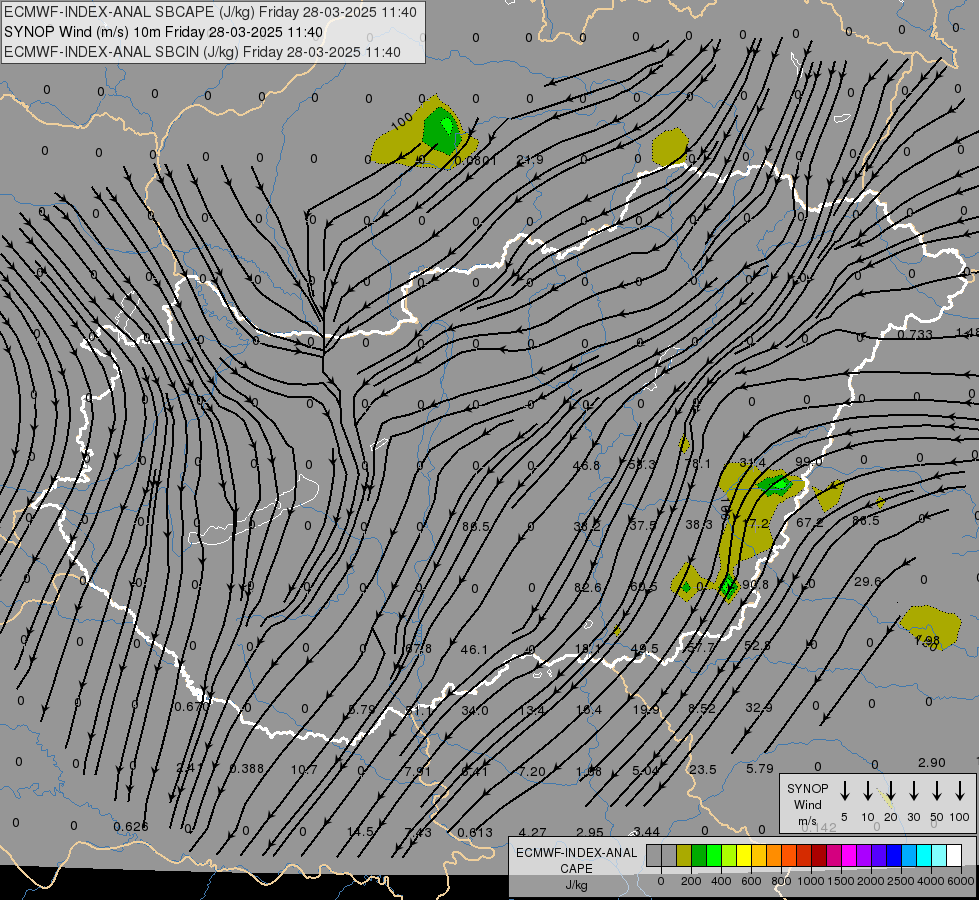The width and height of the screenshot is (979, 900).
Task: Select the dark red CAPE legend swatch
Action: [819, 856]
